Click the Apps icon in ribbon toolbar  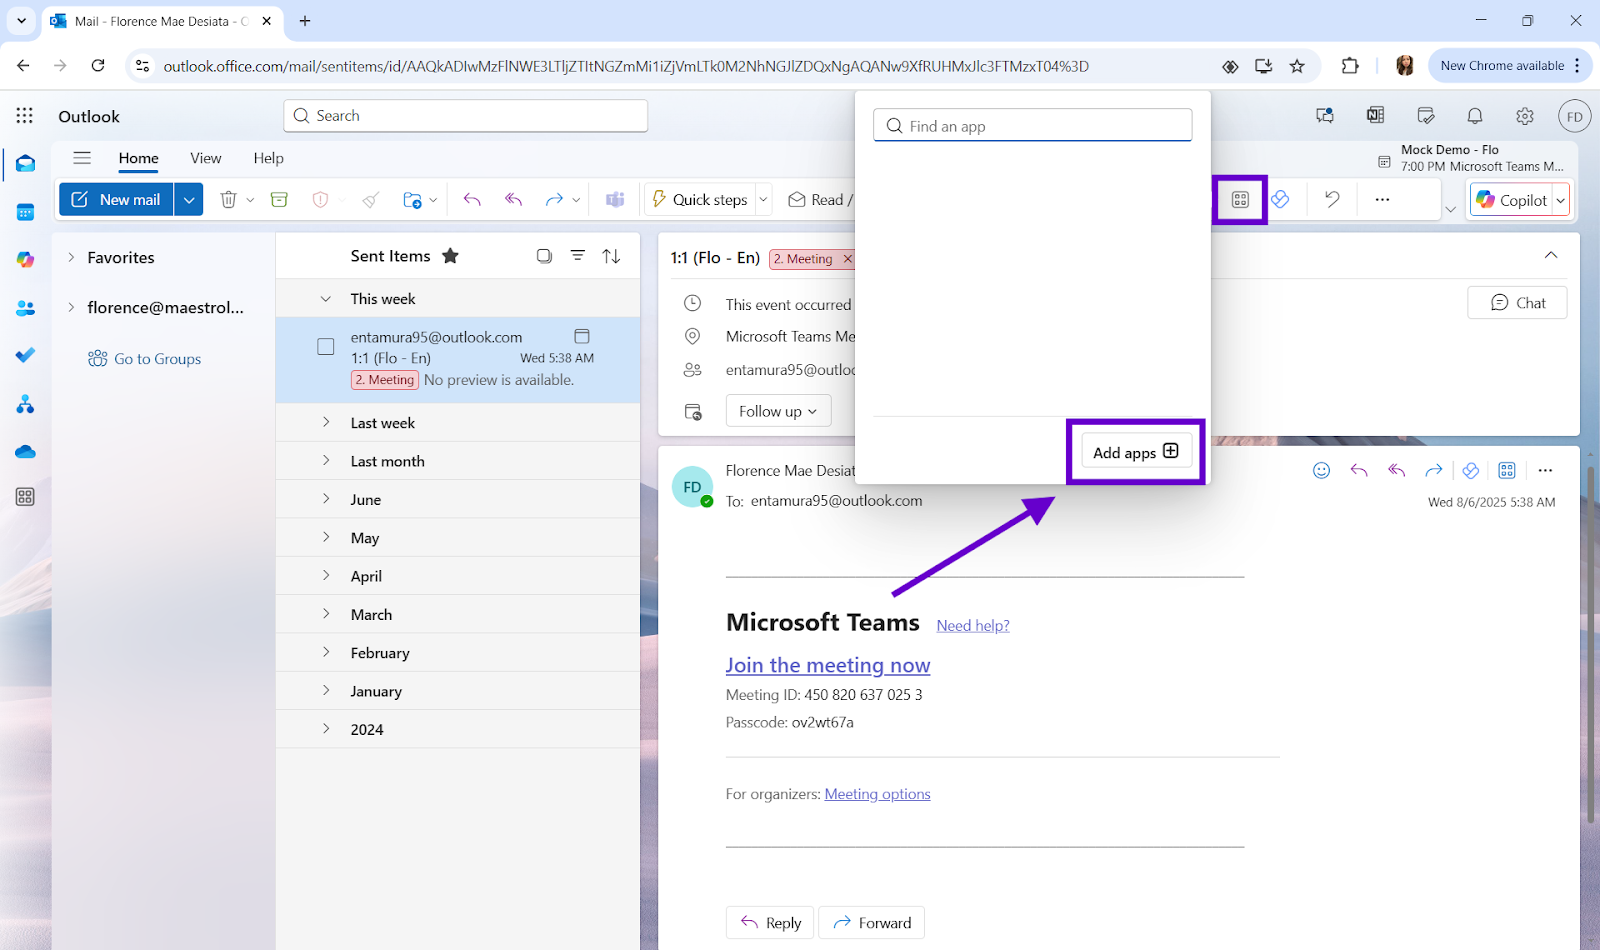1240,200
